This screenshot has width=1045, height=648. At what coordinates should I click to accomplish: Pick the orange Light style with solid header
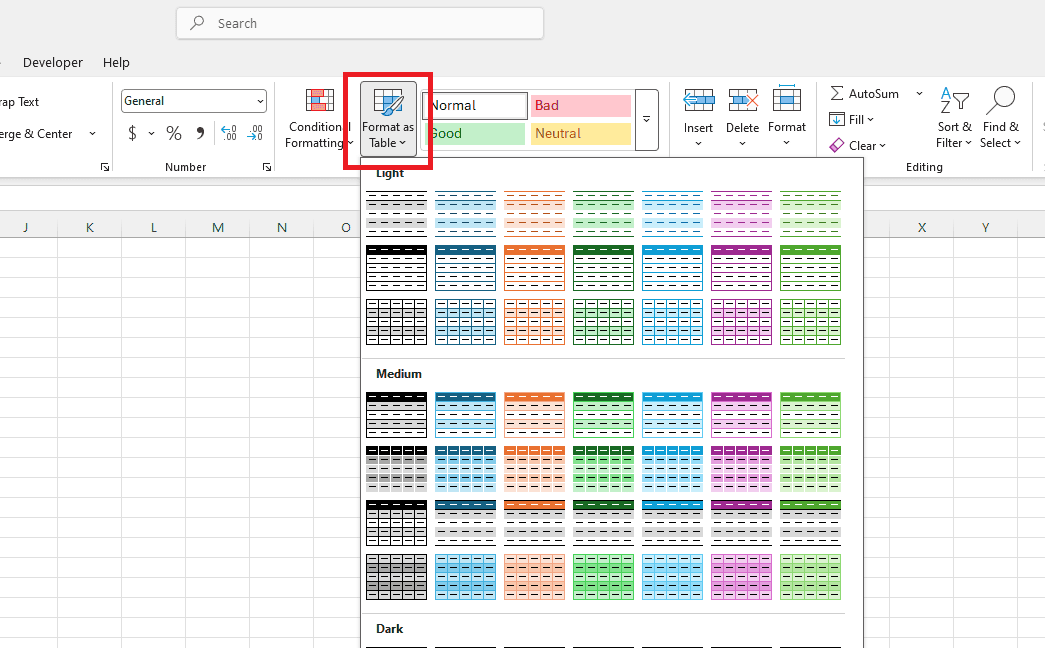534,268
